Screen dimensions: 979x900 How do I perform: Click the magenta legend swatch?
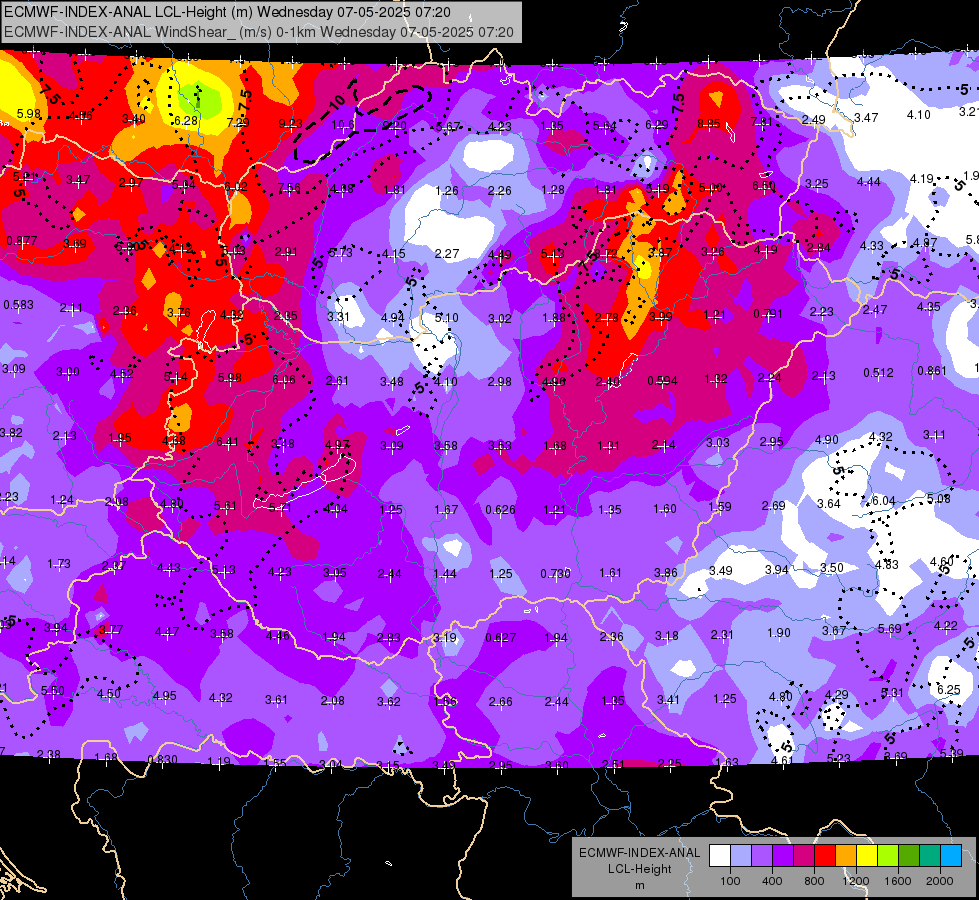804,855
